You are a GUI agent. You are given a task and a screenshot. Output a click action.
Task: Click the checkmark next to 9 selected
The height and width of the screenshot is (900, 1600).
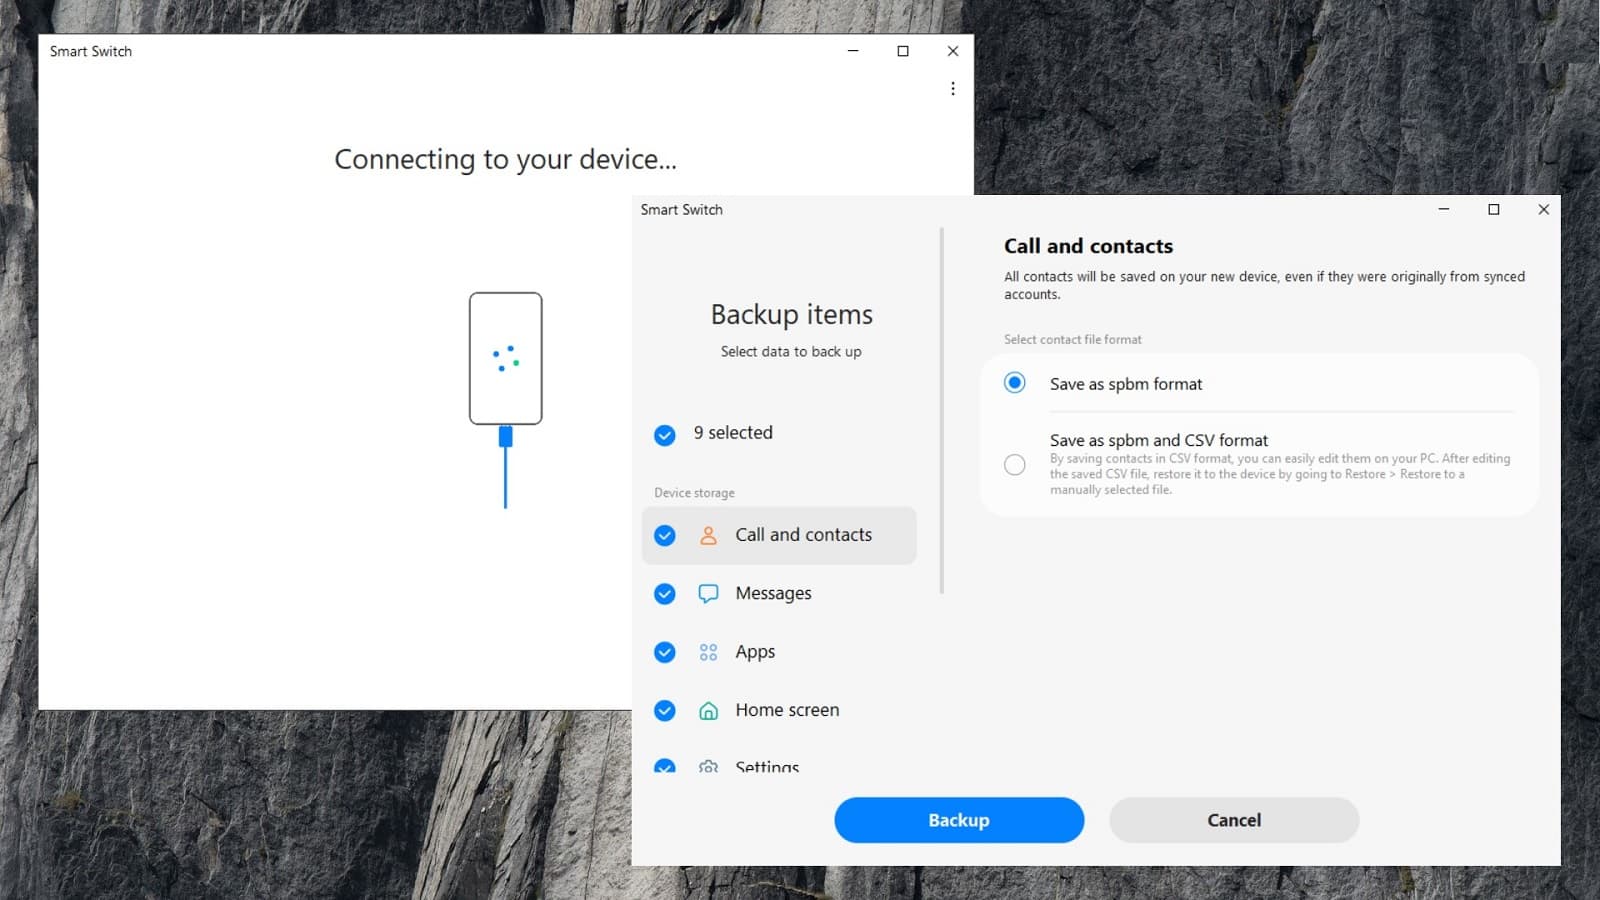pyautogui.click(x=664, y=434)
